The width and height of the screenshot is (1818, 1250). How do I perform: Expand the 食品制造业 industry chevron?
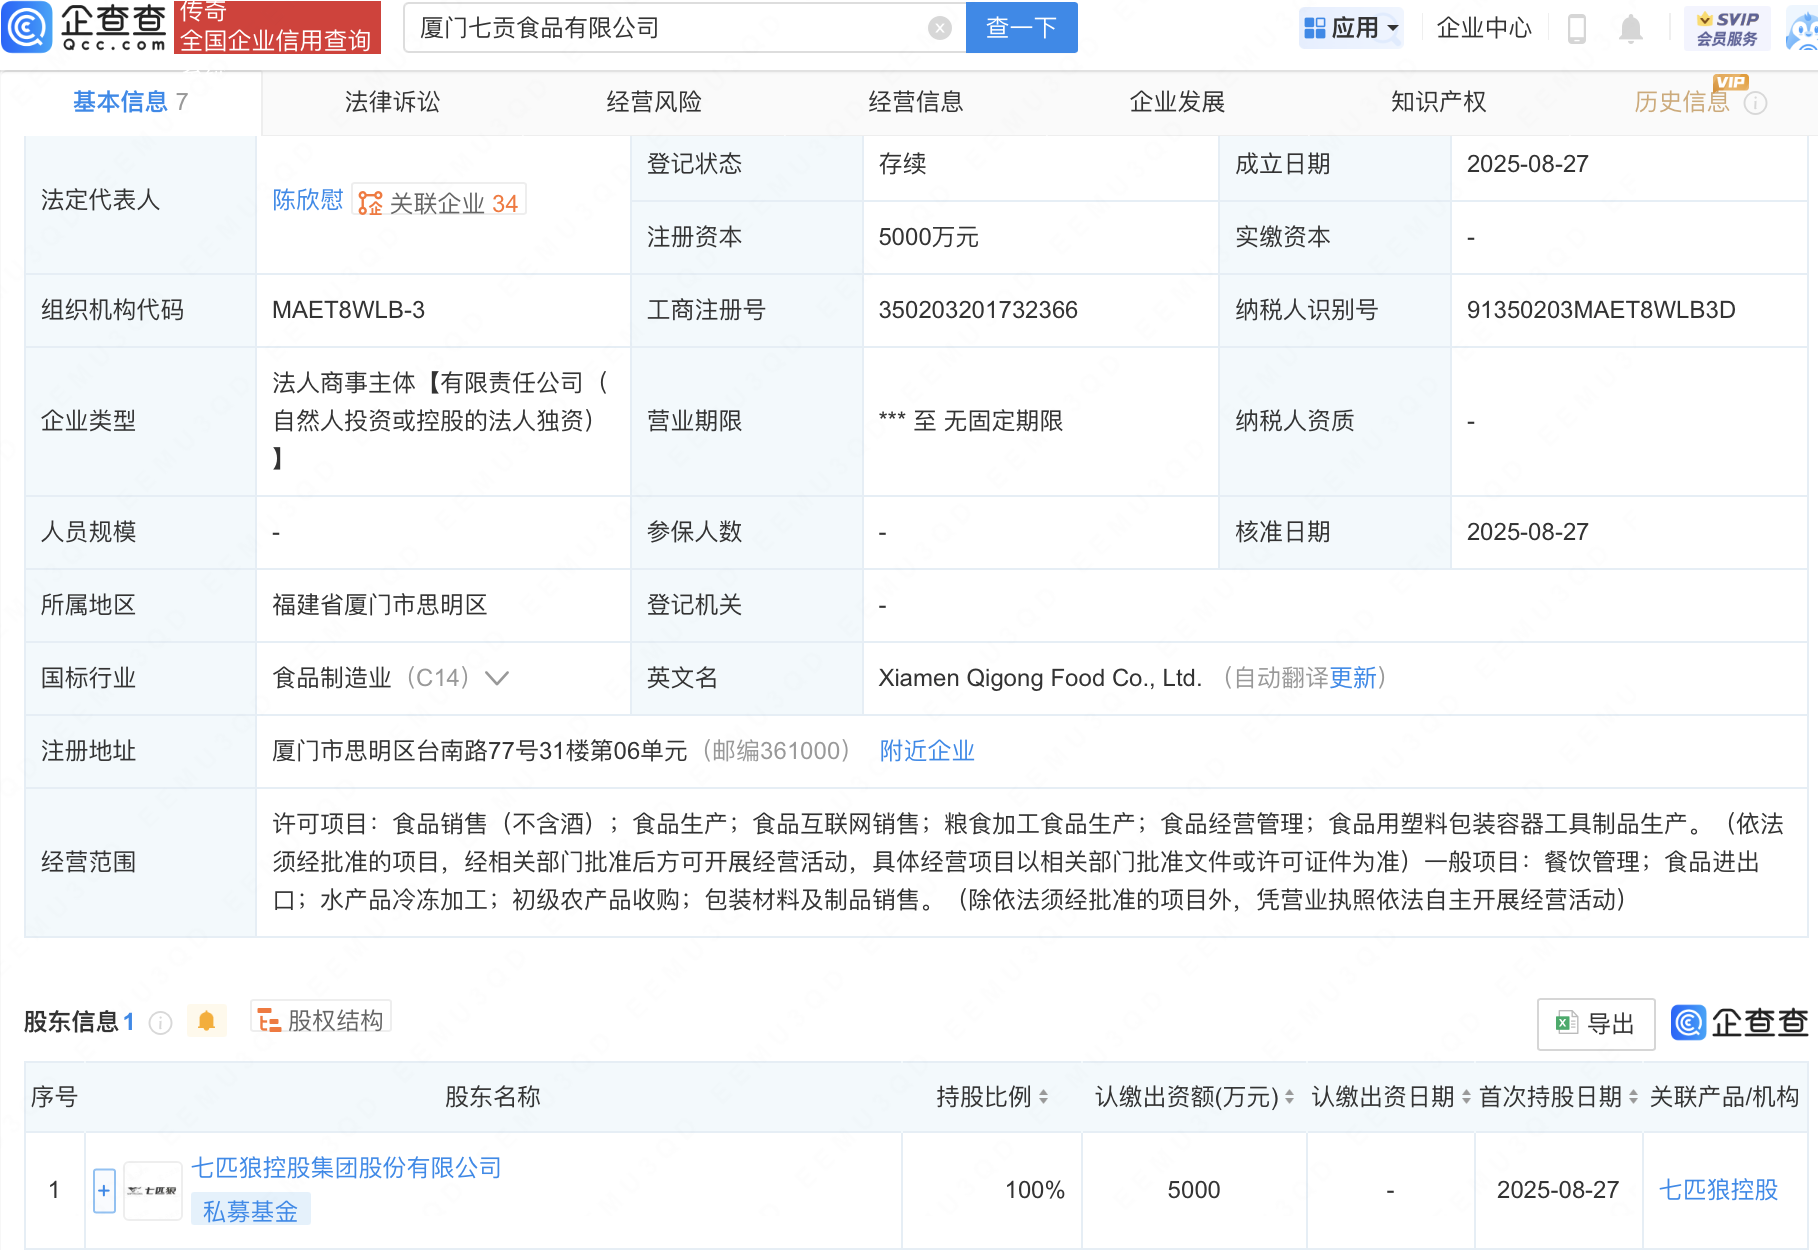(497, 678)
